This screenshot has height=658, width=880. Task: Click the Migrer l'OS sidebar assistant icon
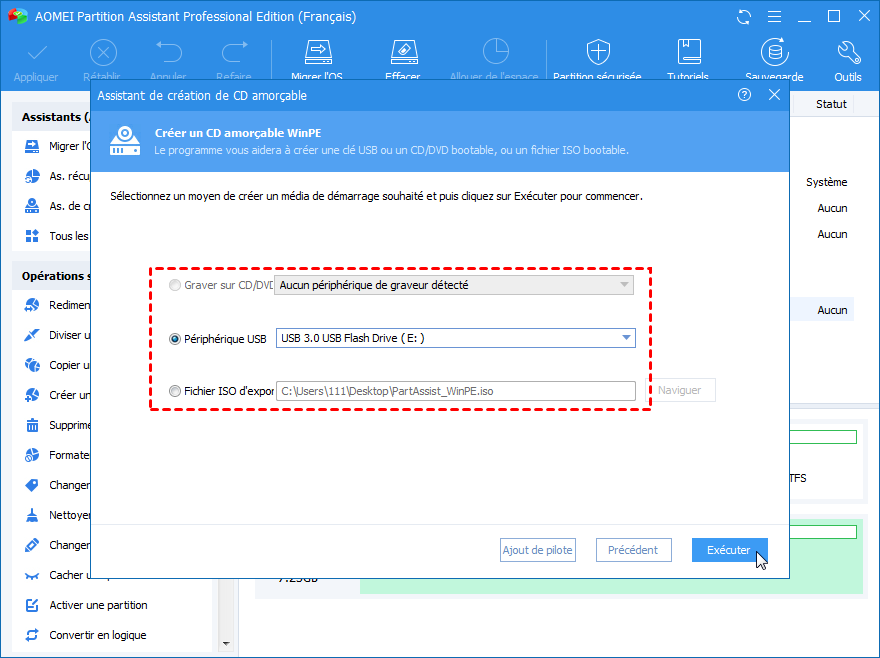(x=32, y=146)
